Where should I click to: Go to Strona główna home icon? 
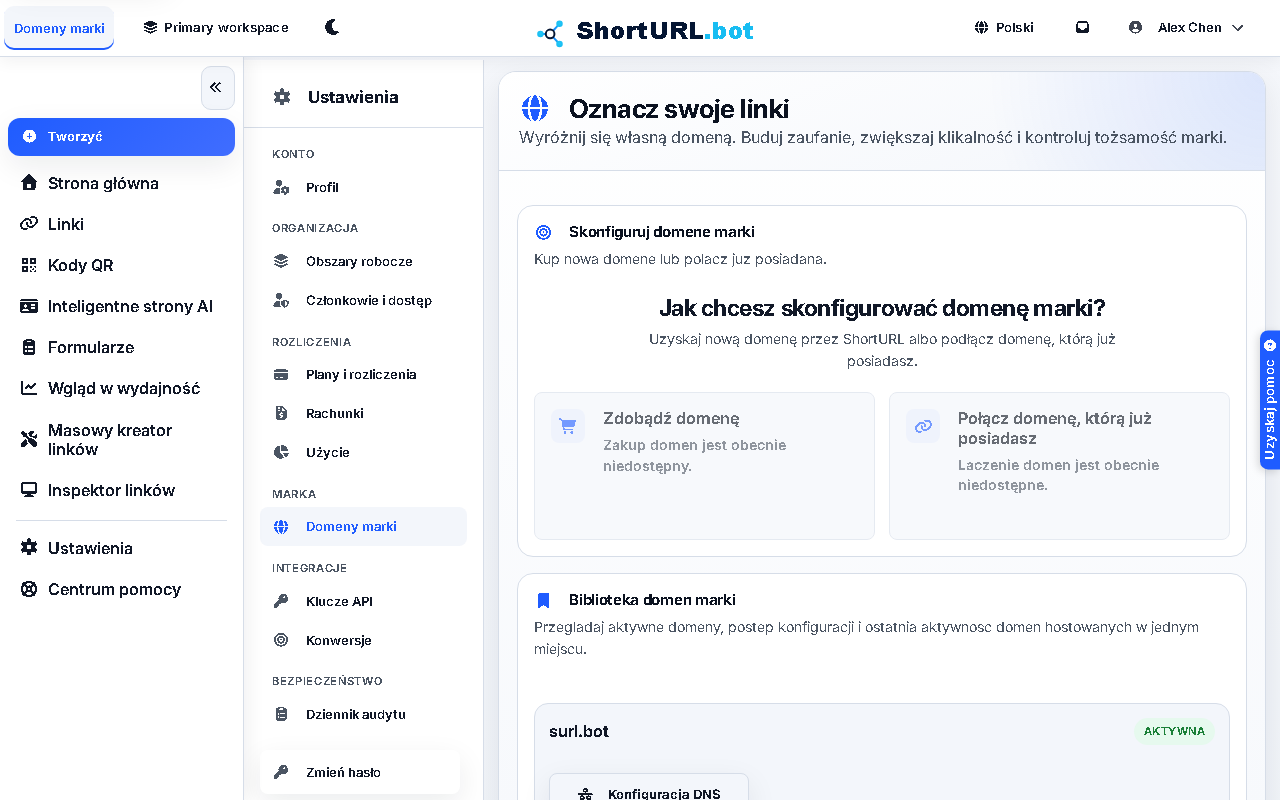(29, 183)
